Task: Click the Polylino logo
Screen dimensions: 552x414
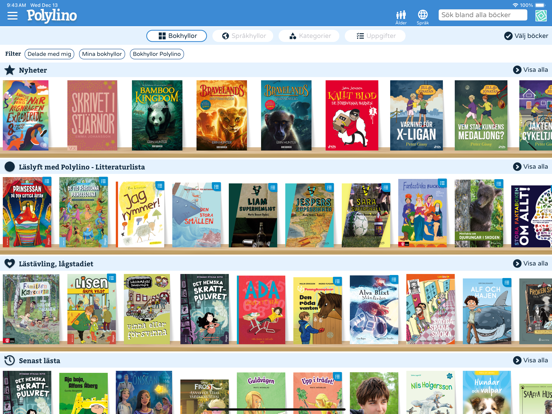Action: pos(52,15)
